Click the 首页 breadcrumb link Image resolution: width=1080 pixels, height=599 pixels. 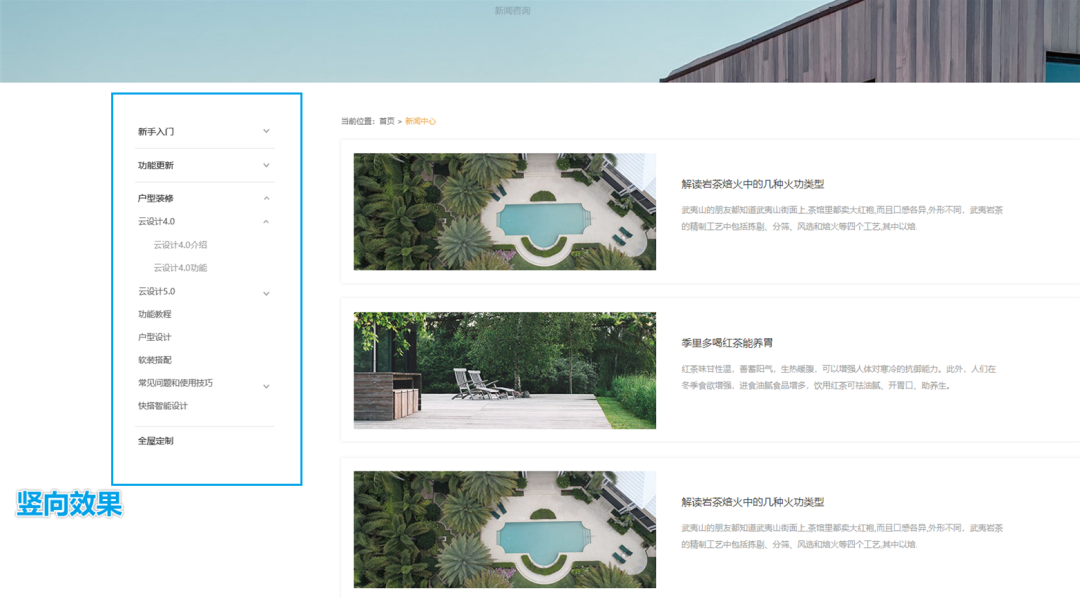tap(386, 121)
